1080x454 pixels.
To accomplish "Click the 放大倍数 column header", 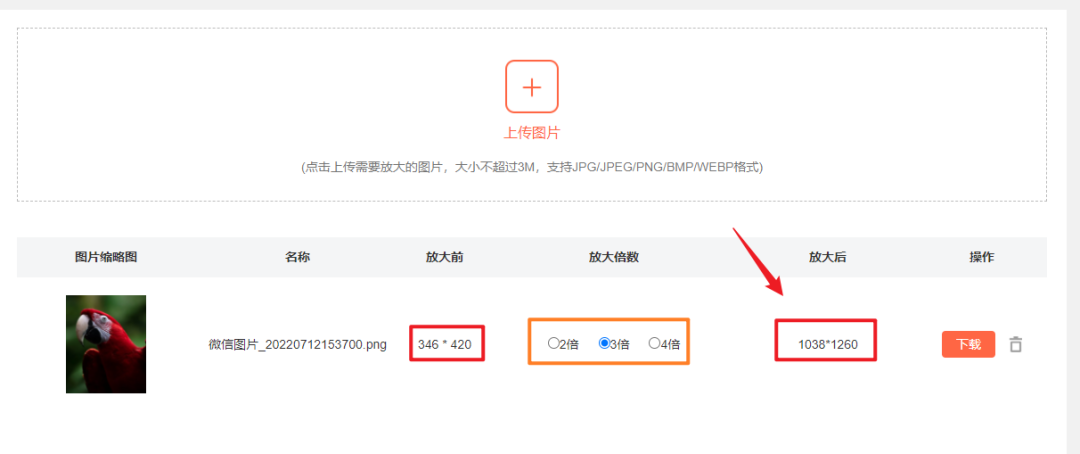I will pyautogui.click(x=614, y=257).
